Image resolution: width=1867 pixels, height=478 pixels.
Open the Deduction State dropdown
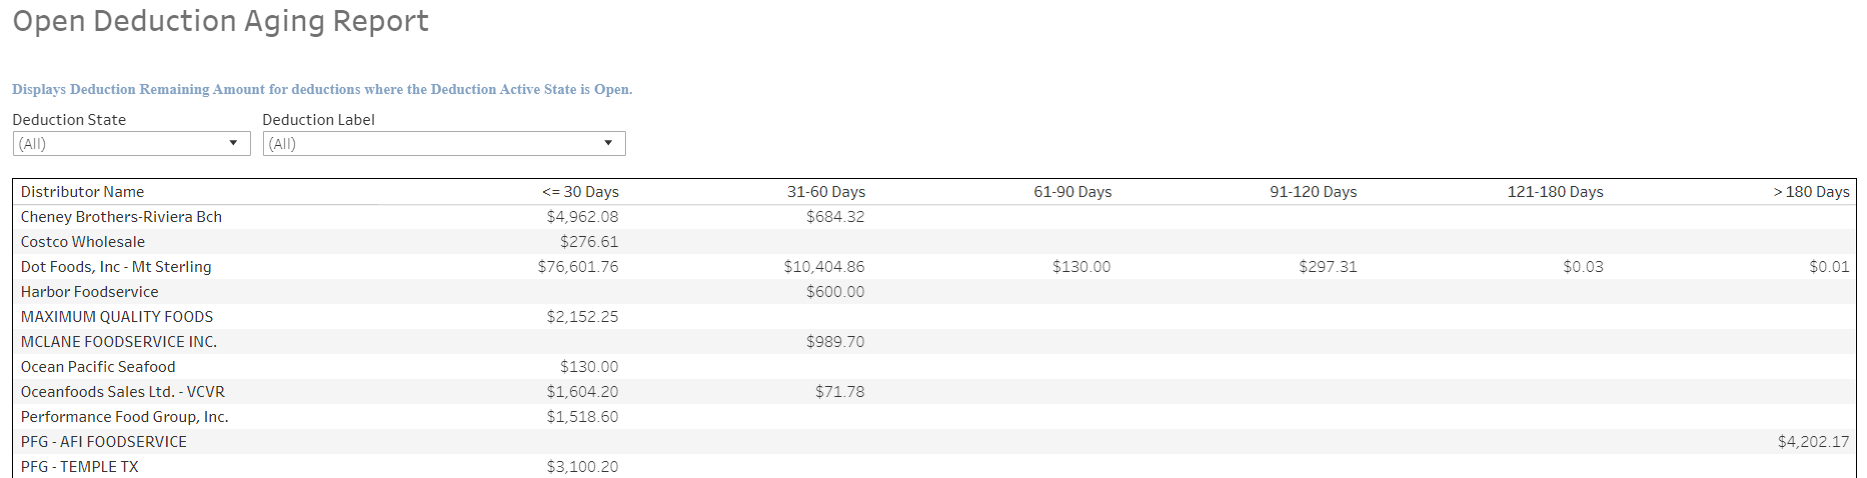point(130,144)
